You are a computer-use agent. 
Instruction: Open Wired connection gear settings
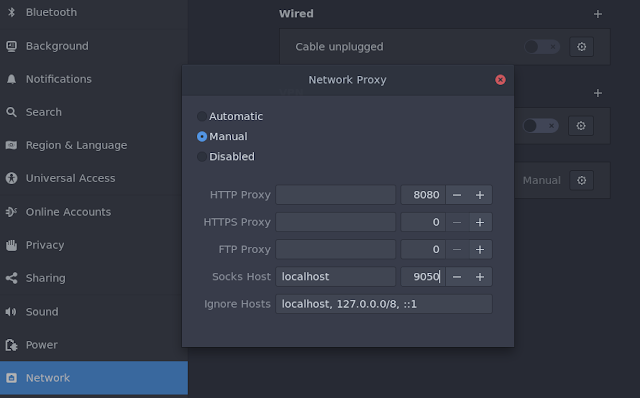tap(581, 47)
